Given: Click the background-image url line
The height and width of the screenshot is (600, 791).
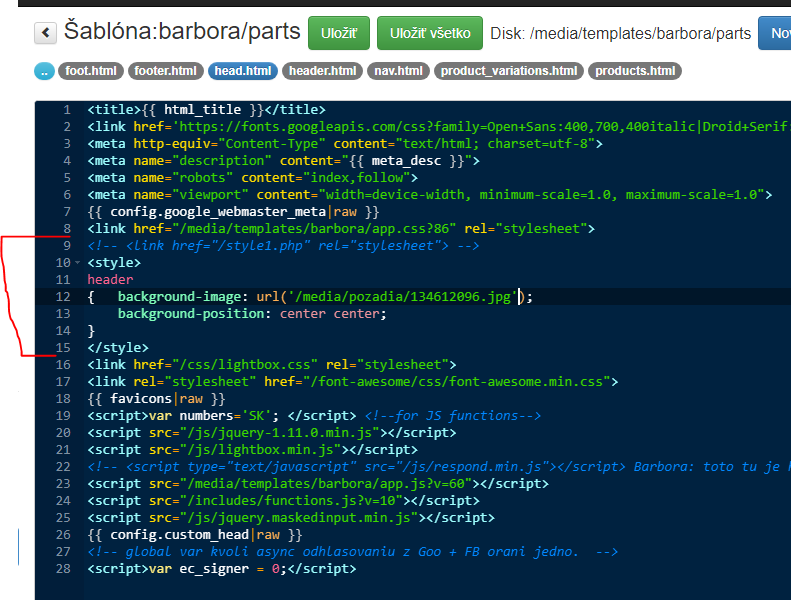Looking at the screenshot, I should pos(310,297).
